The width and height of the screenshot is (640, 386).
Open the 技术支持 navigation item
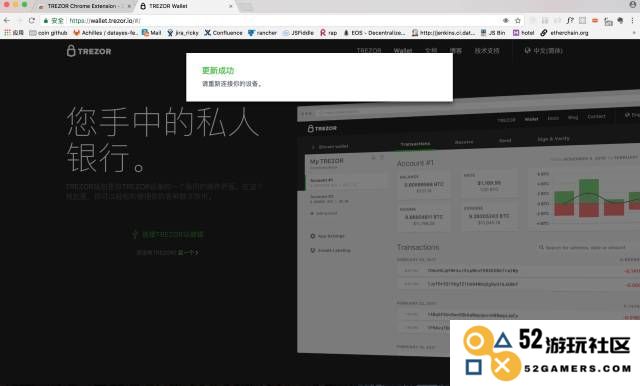487,51
